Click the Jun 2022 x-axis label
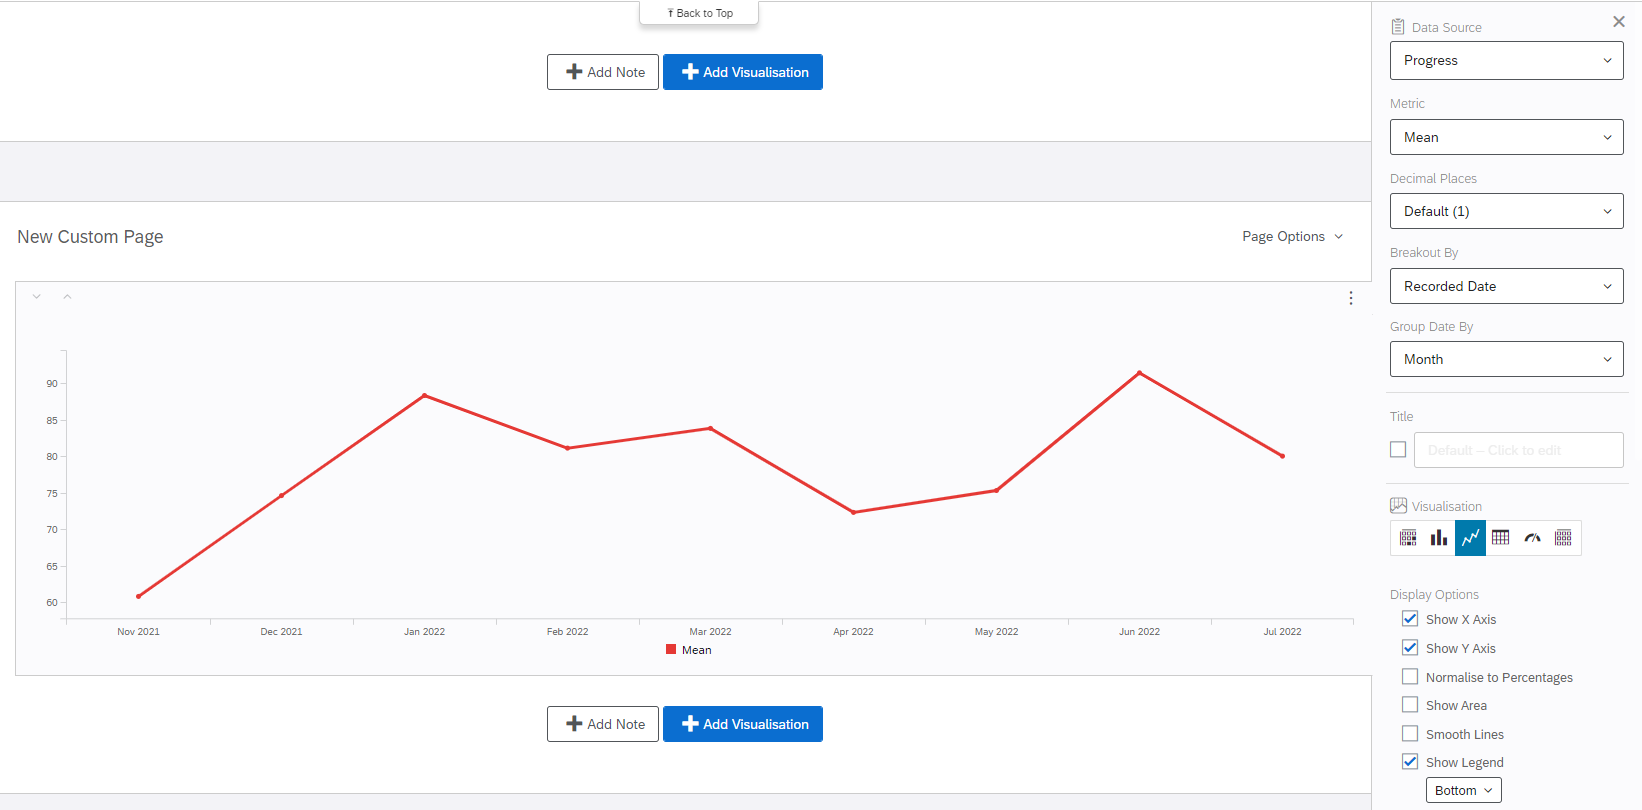This screenshot has width=1642, height=810. click(1140, 632)
